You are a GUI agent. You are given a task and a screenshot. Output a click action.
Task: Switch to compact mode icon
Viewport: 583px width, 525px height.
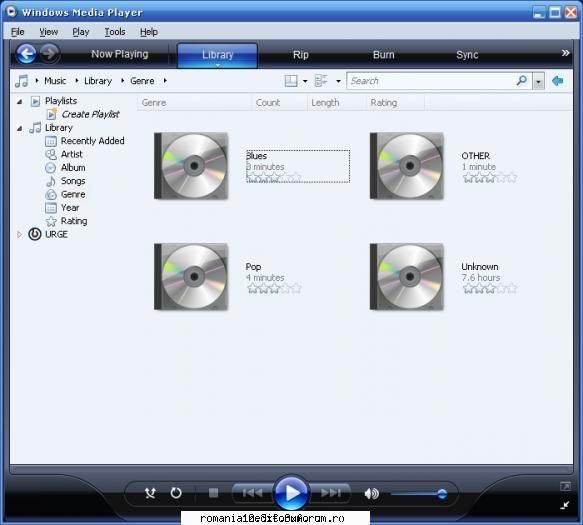click(x=565, y=505)
